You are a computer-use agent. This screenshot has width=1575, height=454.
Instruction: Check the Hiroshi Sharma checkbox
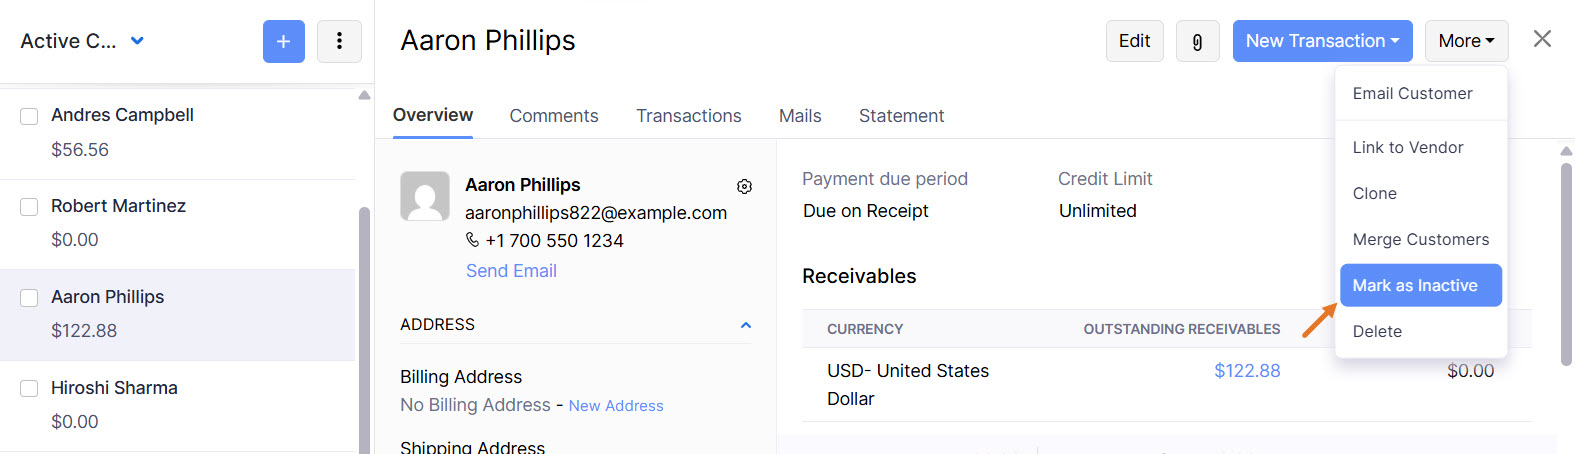(30, 388)
